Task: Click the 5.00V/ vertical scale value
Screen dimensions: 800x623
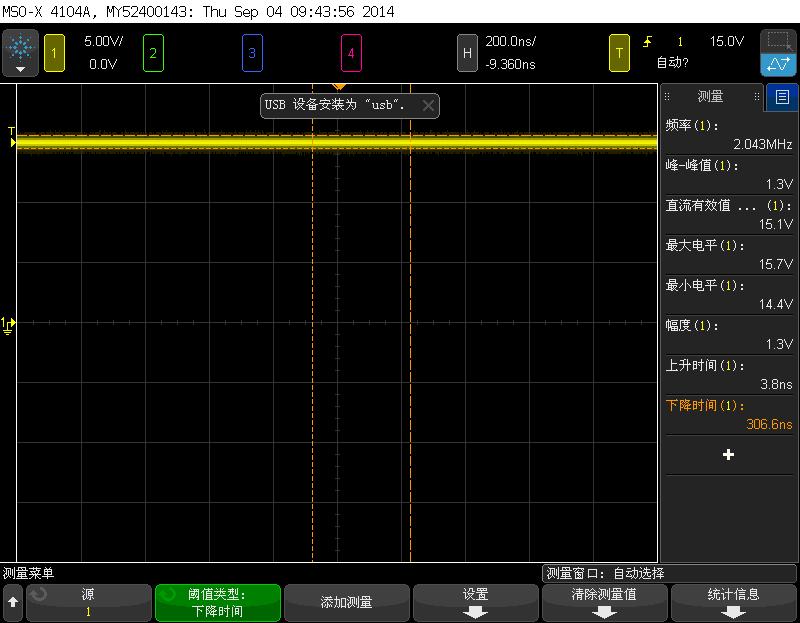Action: point(104,41)
